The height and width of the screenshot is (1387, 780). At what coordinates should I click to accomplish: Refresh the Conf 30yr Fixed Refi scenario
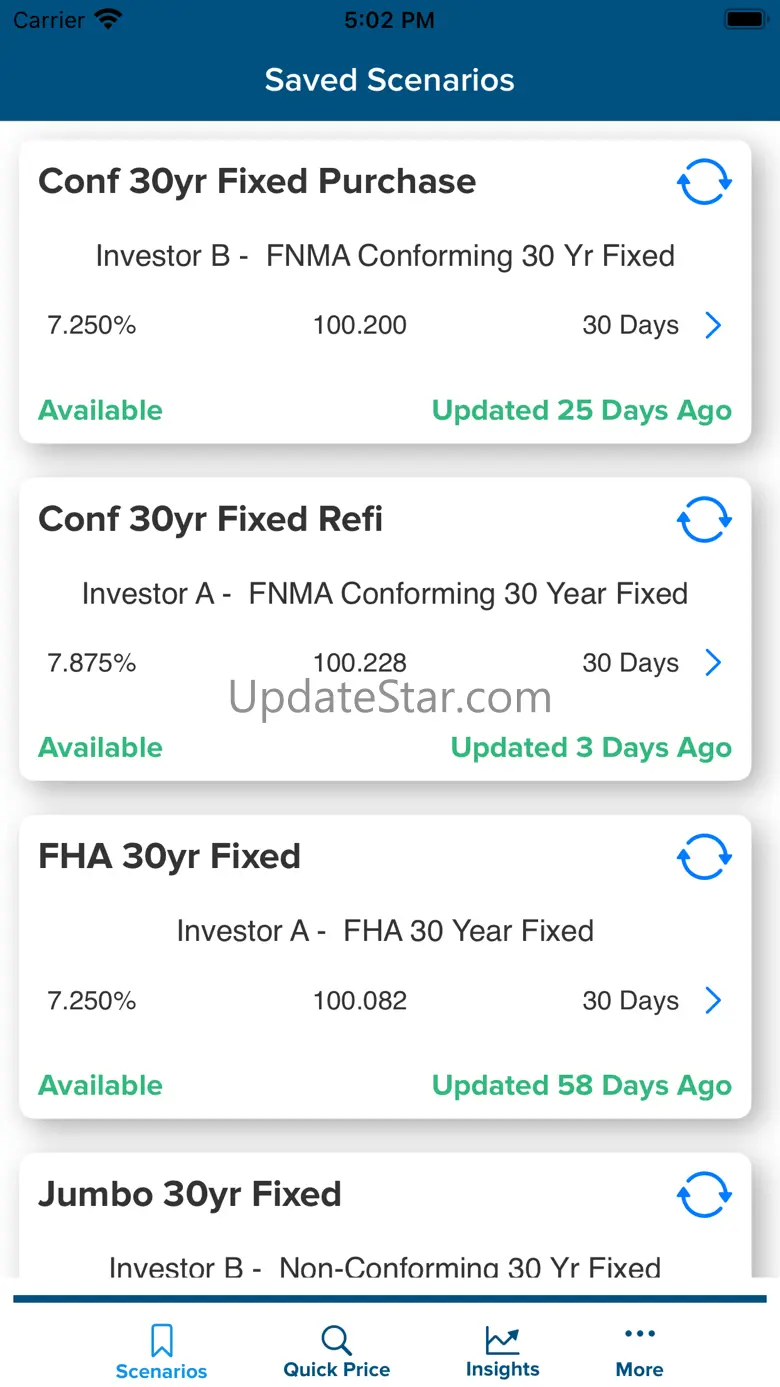click(704, 520)
